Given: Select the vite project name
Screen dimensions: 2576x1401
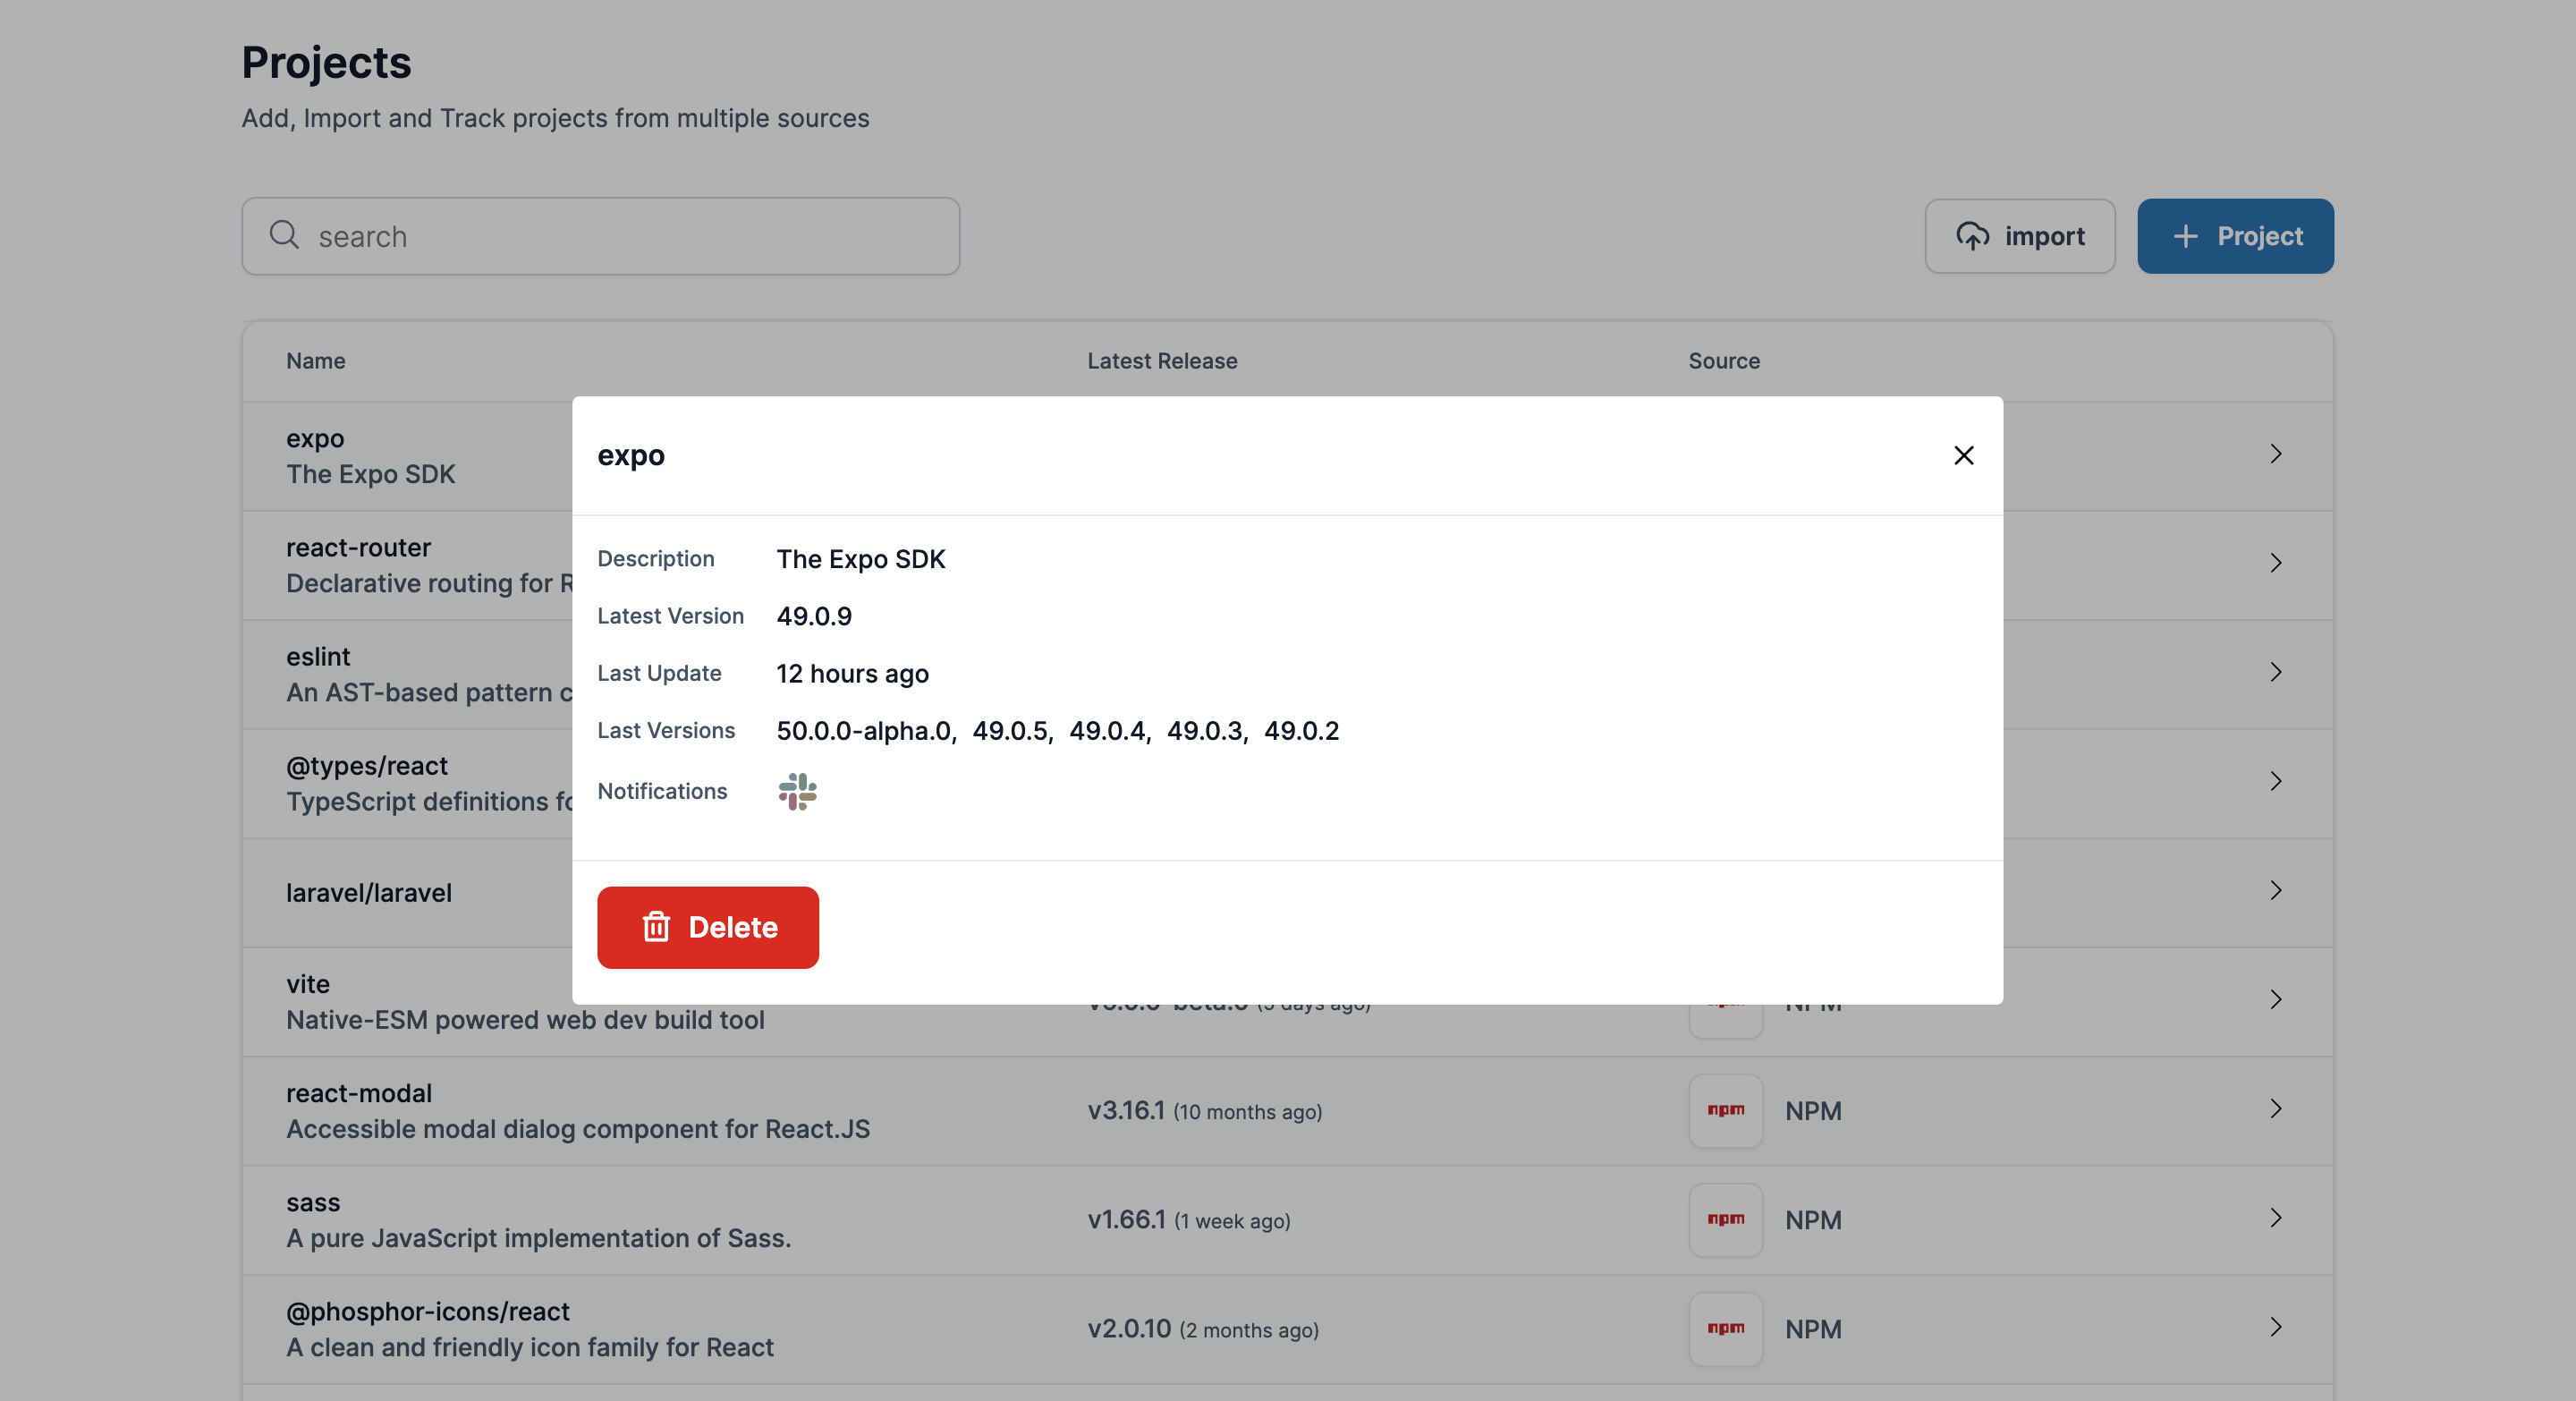Looking at the screenshot, I should [x=308, y=984].
